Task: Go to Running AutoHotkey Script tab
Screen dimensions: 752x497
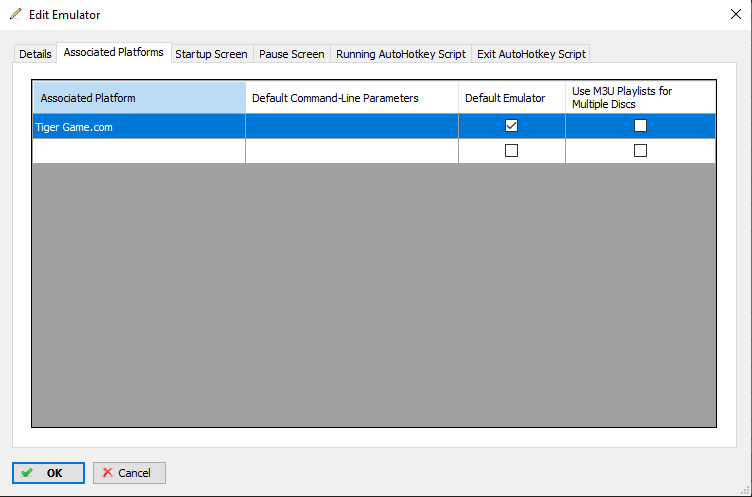Action: tap(400, 54)
